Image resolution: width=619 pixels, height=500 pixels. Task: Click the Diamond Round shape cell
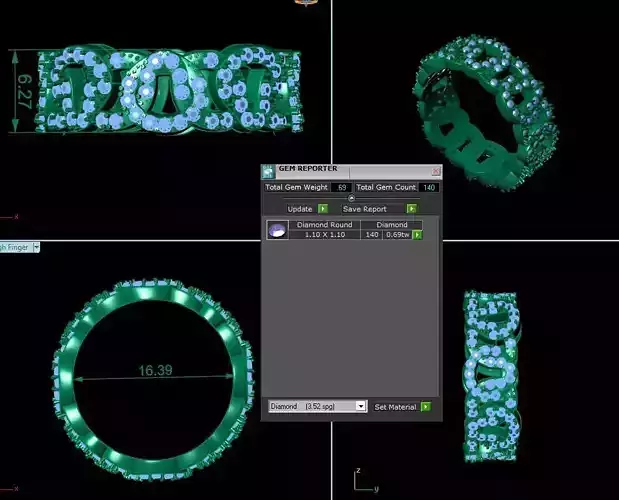click(325, 225)
